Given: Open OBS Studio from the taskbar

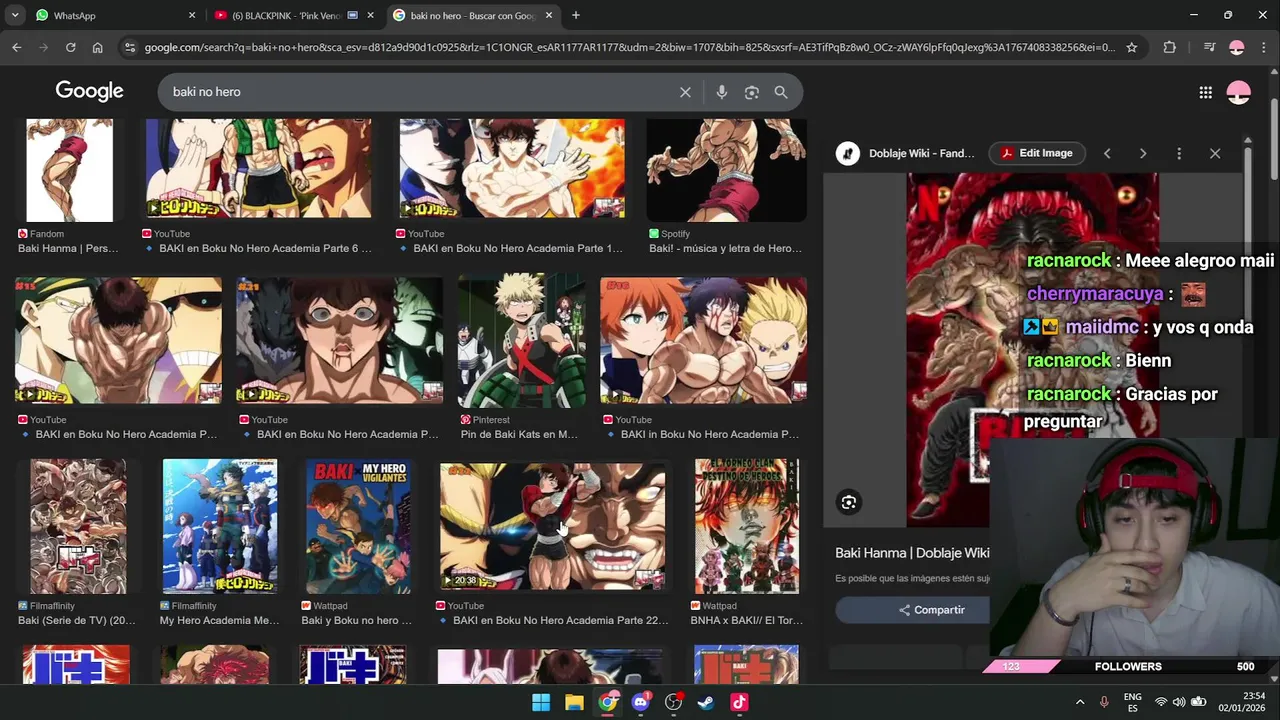Looking at the screenshot, I should click(x=673, y=702).
